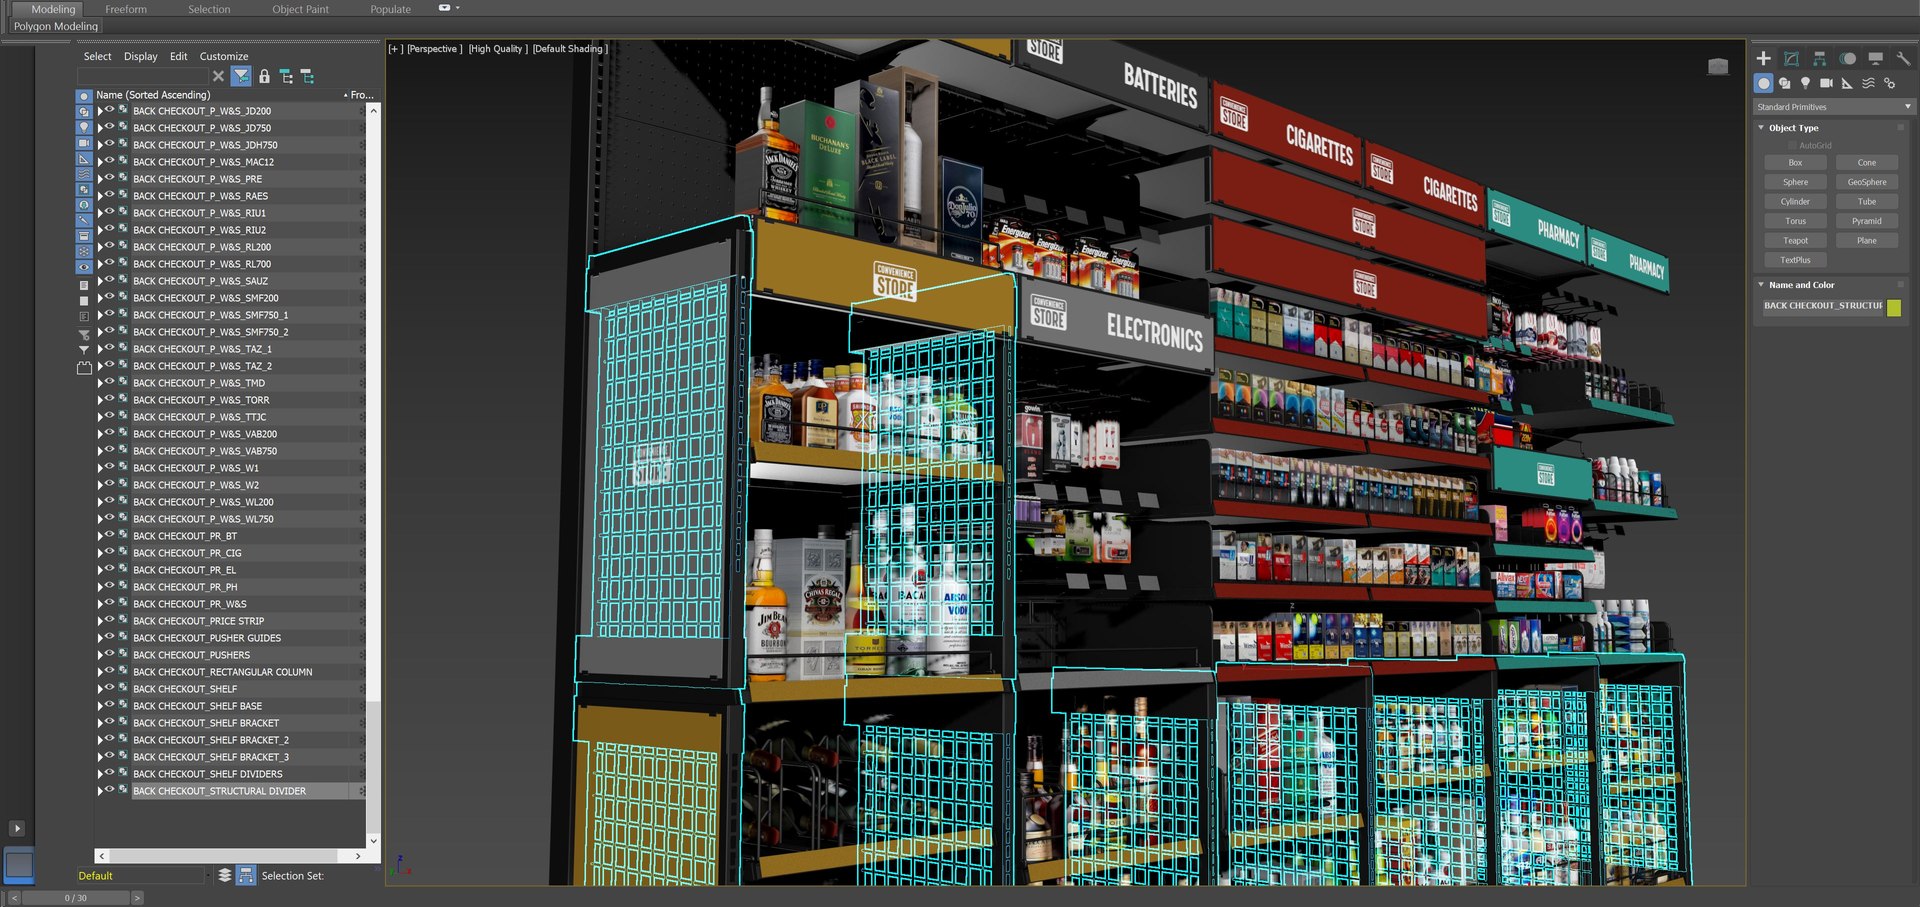Click the container brick icon in explorer sidebar
The width and height of the screenshot is (1920, 907).
(84, 368)
